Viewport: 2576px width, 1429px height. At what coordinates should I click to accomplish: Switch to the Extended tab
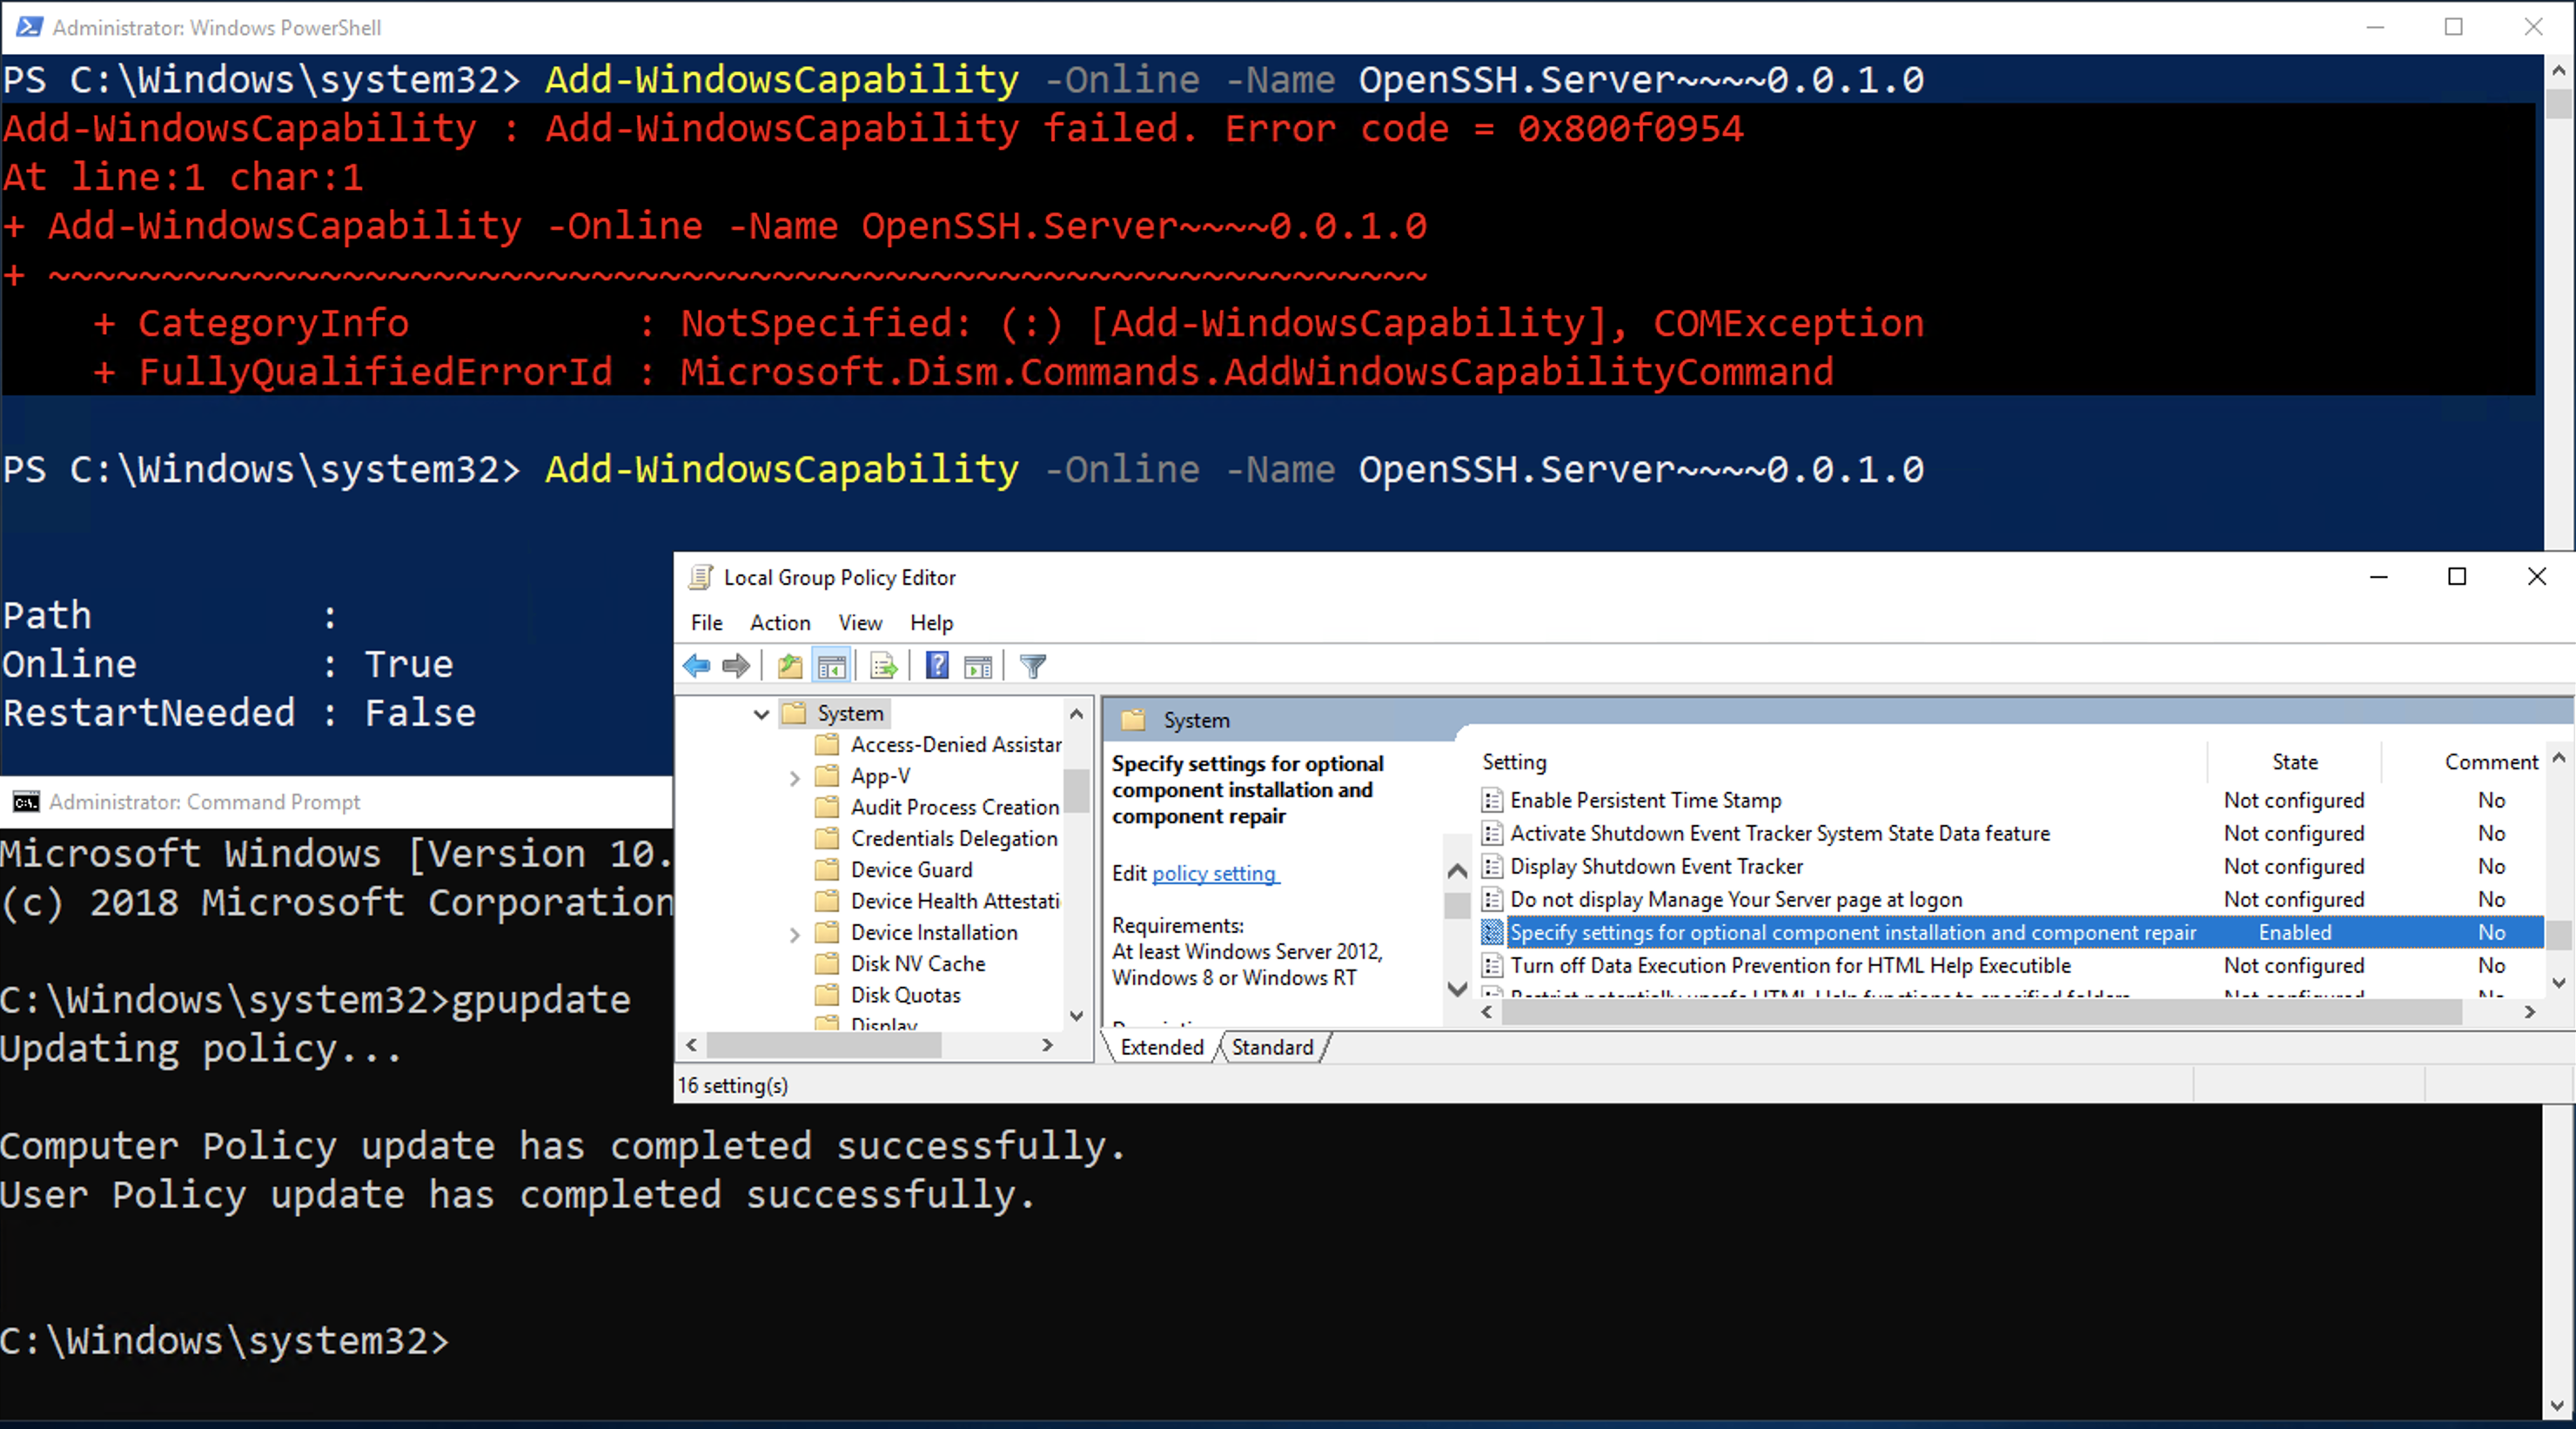[1162, 1047]
